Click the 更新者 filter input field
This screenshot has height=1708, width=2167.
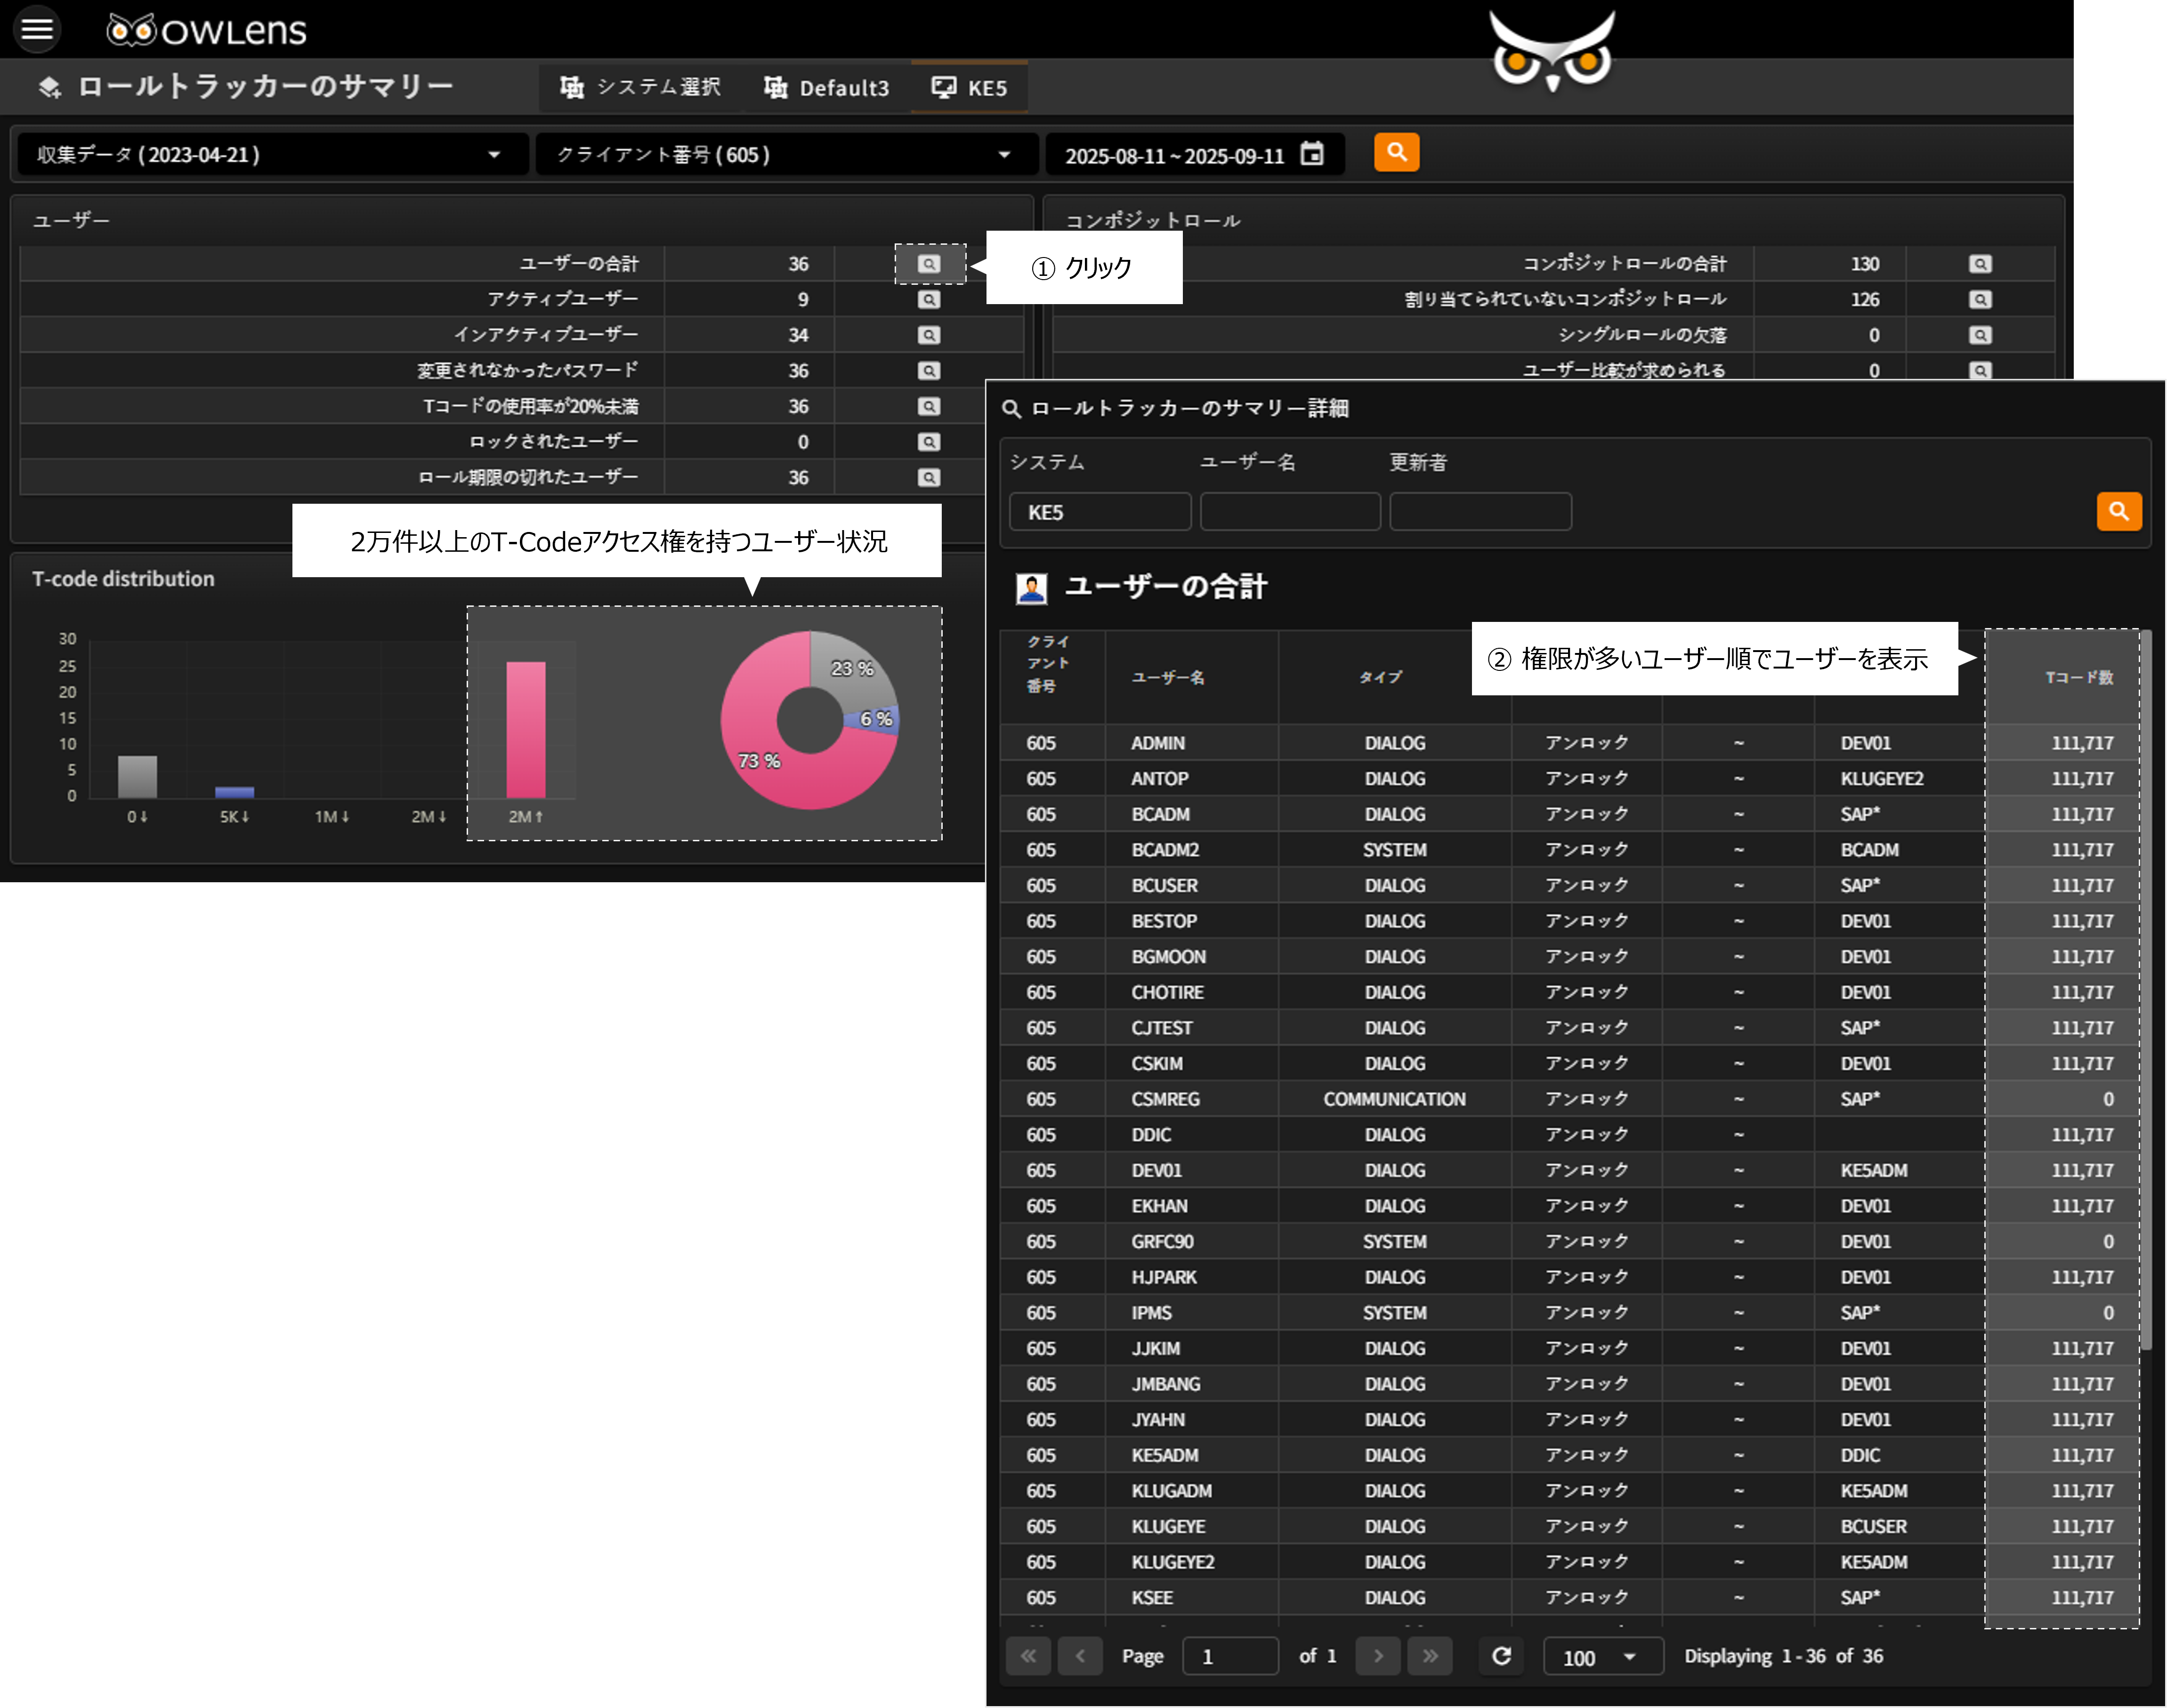pos(1480,512)
